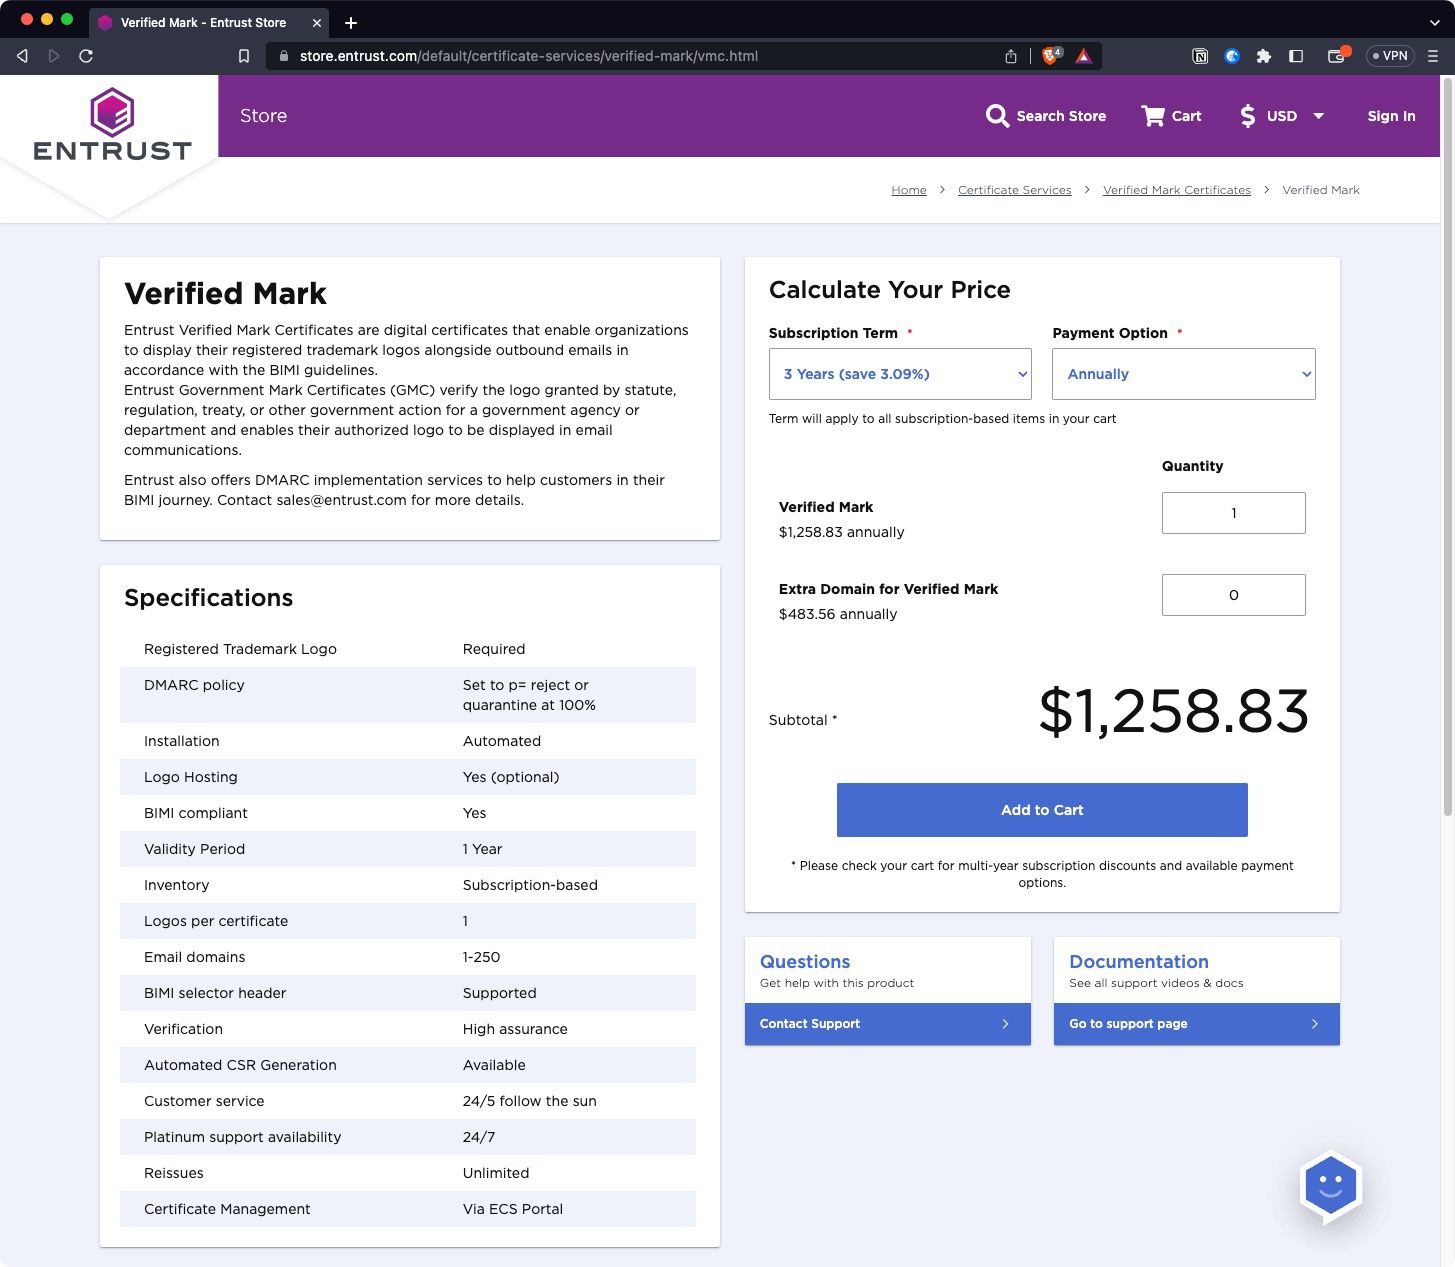Open the browser hamburger menu
This screenshot has width=1455, height=1267.
click(1433, 56)
